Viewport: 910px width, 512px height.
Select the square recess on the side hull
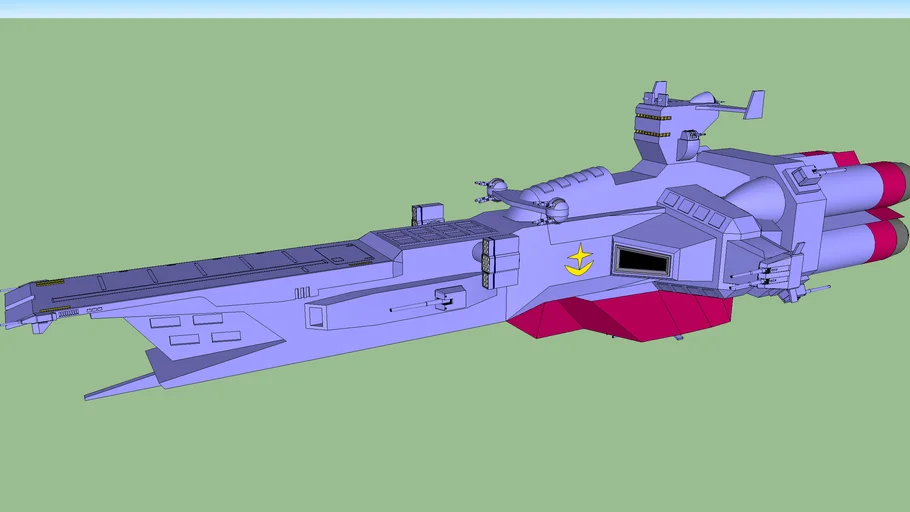pos(318,317)
